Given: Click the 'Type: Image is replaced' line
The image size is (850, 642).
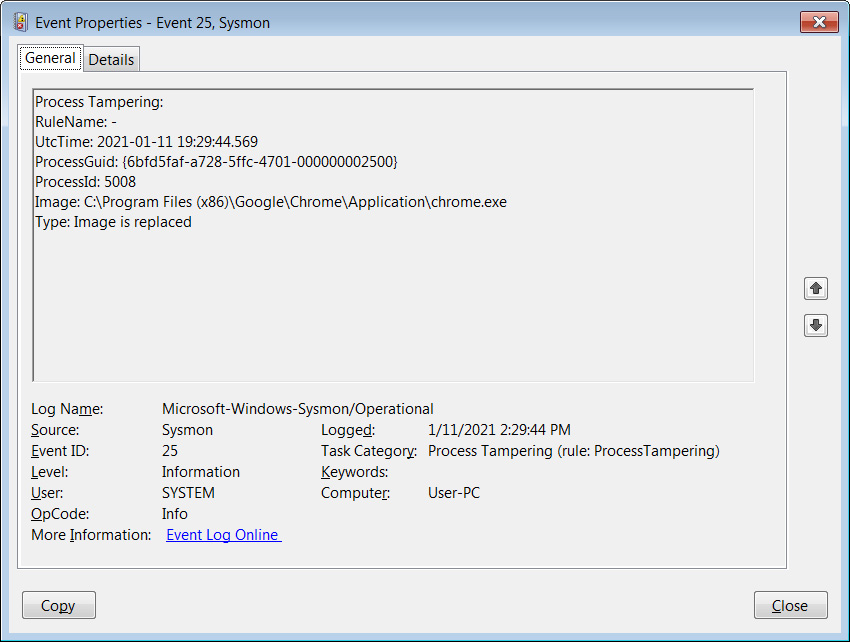Looking at the screenshot, I should click(x=113, y=222).
